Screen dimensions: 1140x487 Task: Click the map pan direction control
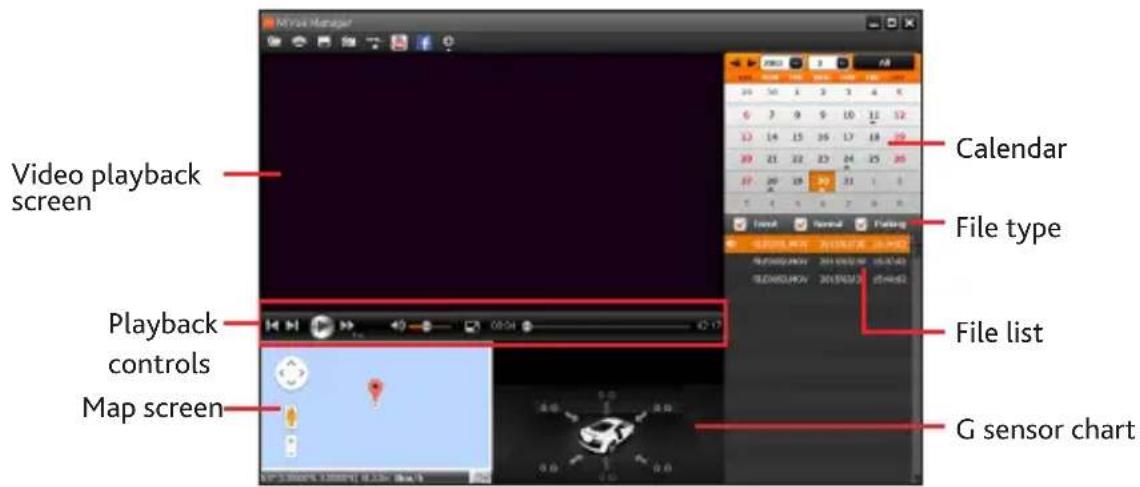pyautogui.click(x=293, y=374)
